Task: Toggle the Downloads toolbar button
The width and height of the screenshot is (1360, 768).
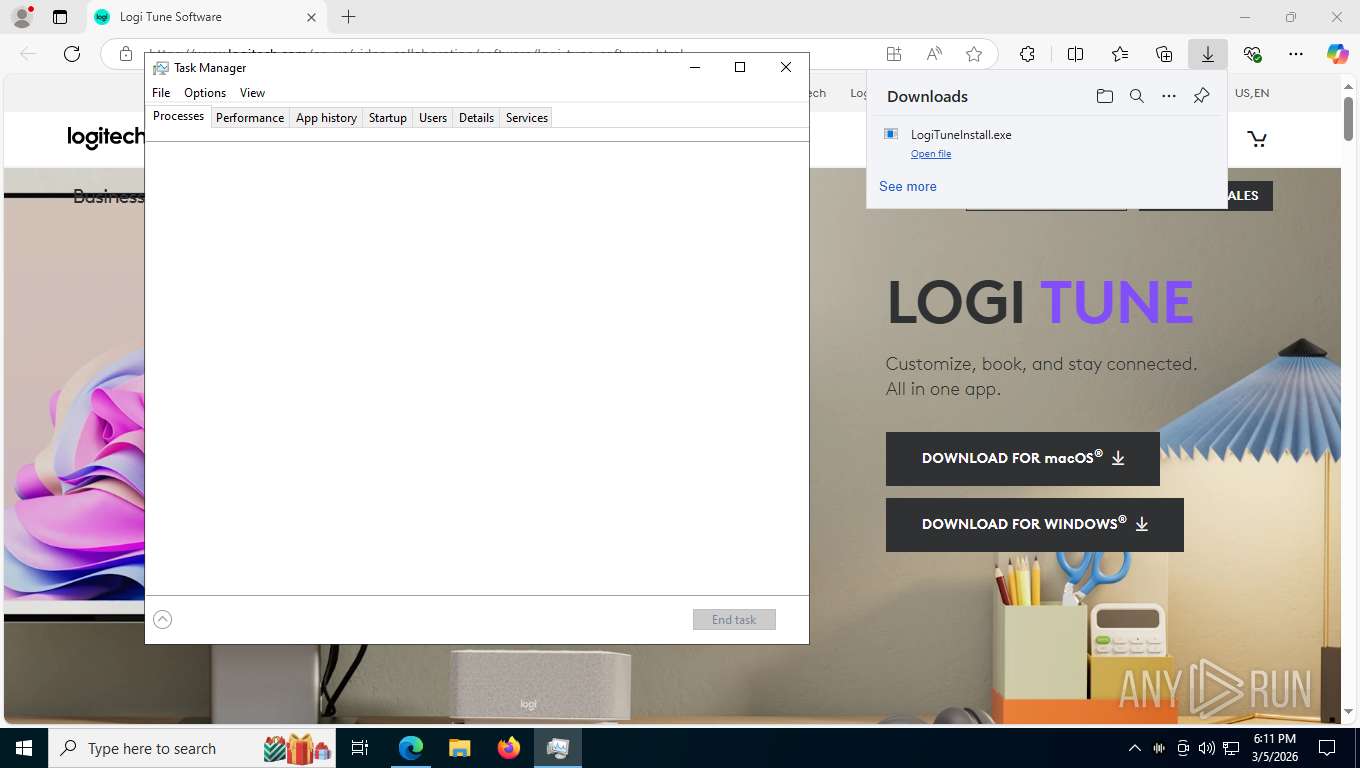Action: click(x=1208, y=54)
